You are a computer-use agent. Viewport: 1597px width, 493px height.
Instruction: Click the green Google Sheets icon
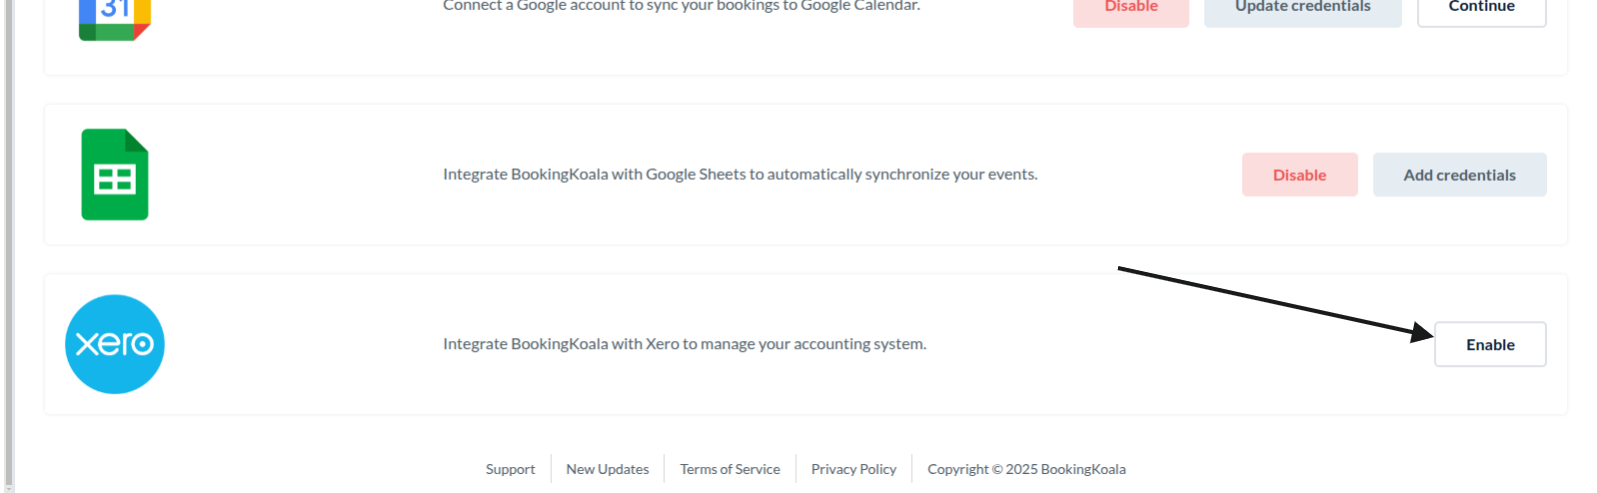click(115, 175)
